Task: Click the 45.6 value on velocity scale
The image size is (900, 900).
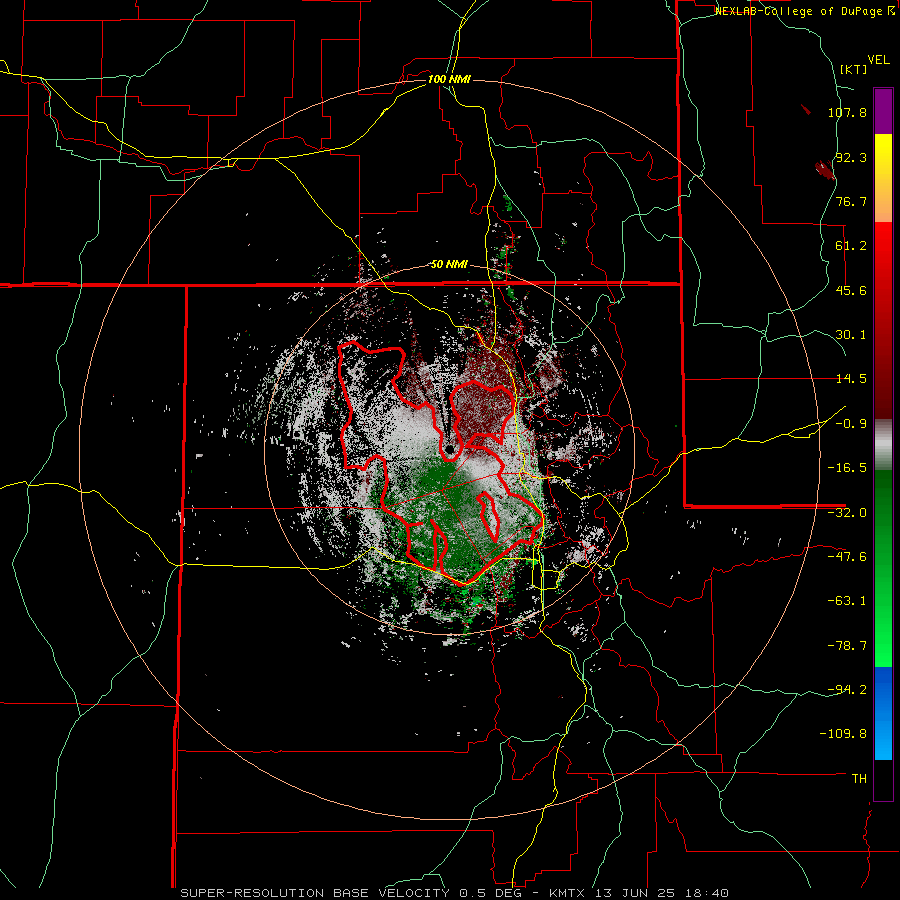Action: coord(851,290)
